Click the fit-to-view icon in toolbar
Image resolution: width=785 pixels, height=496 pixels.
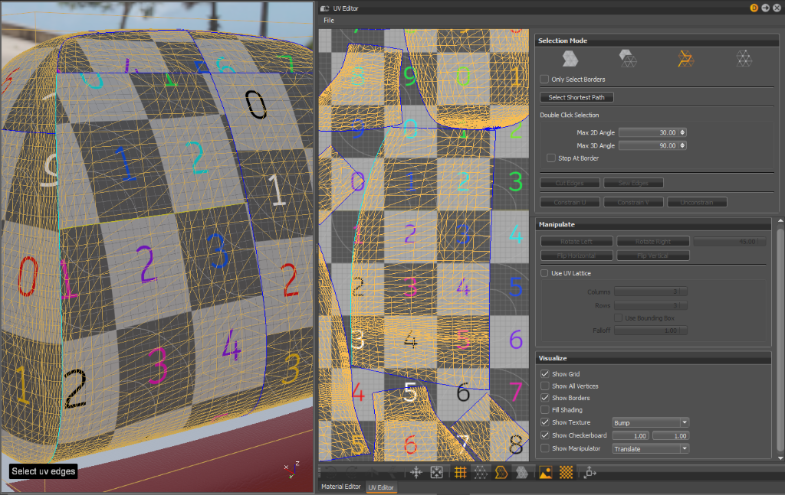437,472
